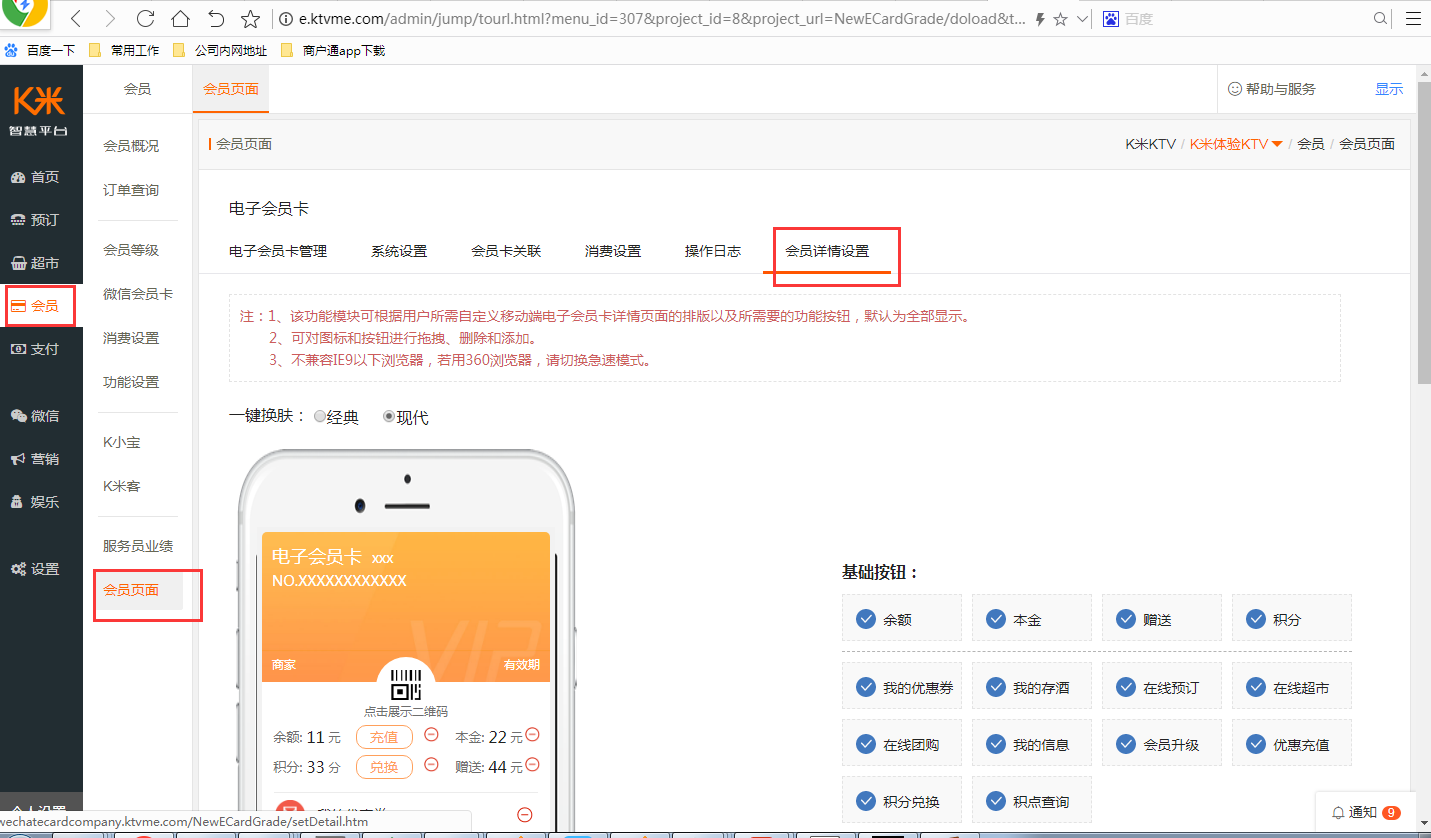Bookmark page with star icon left of URL
Viewport: 1431px width, 838px height.
251,19
